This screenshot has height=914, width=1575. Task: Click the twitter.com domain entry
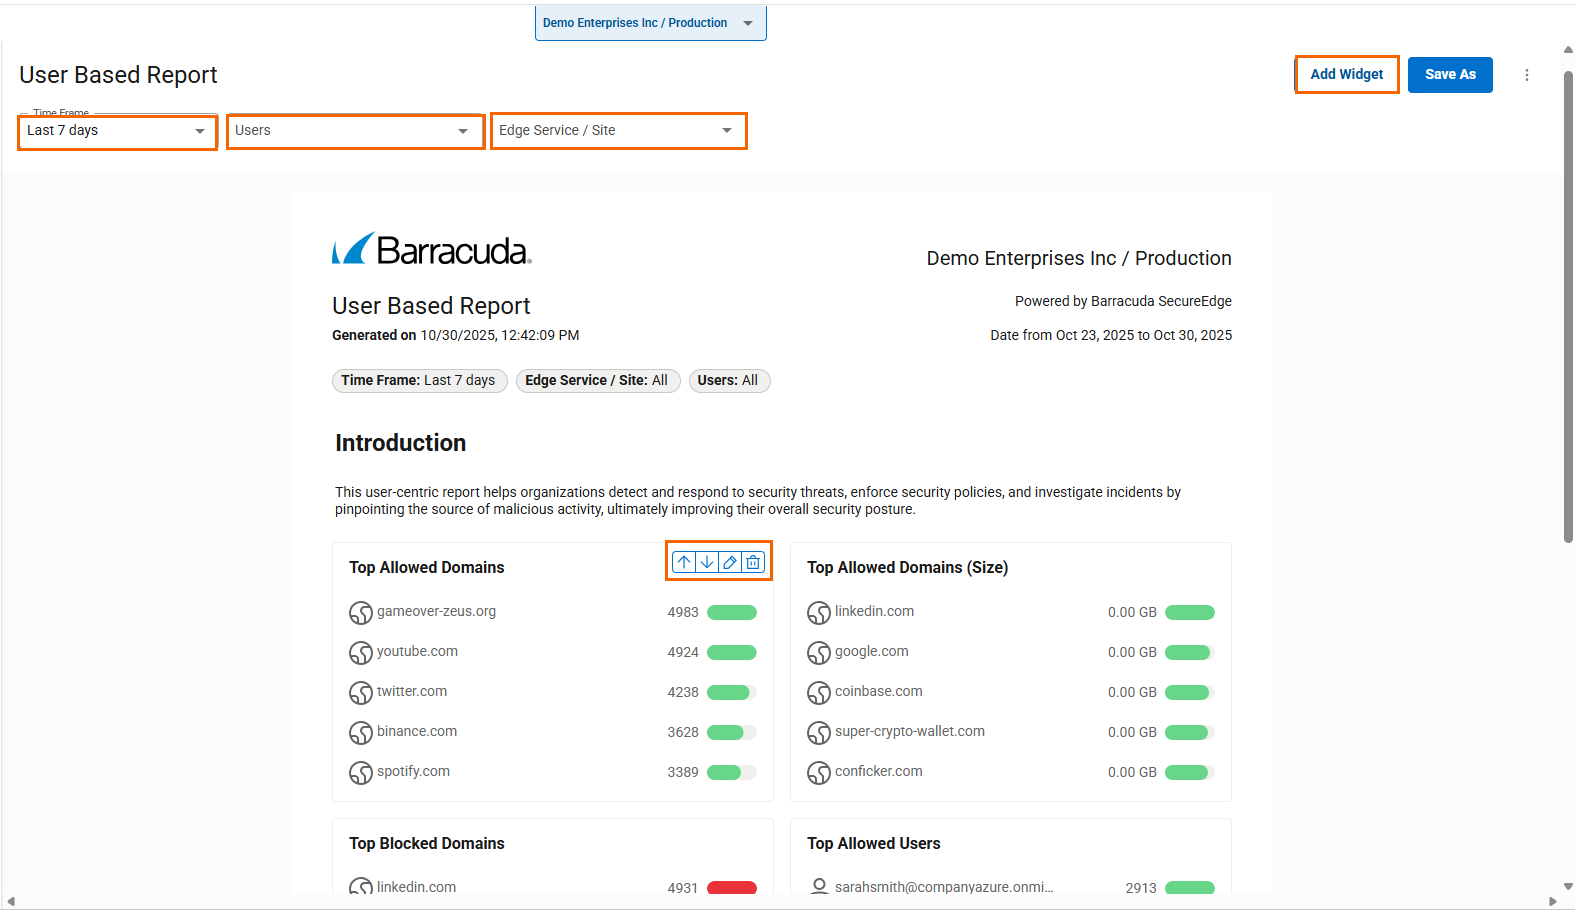tap(411, 691)
